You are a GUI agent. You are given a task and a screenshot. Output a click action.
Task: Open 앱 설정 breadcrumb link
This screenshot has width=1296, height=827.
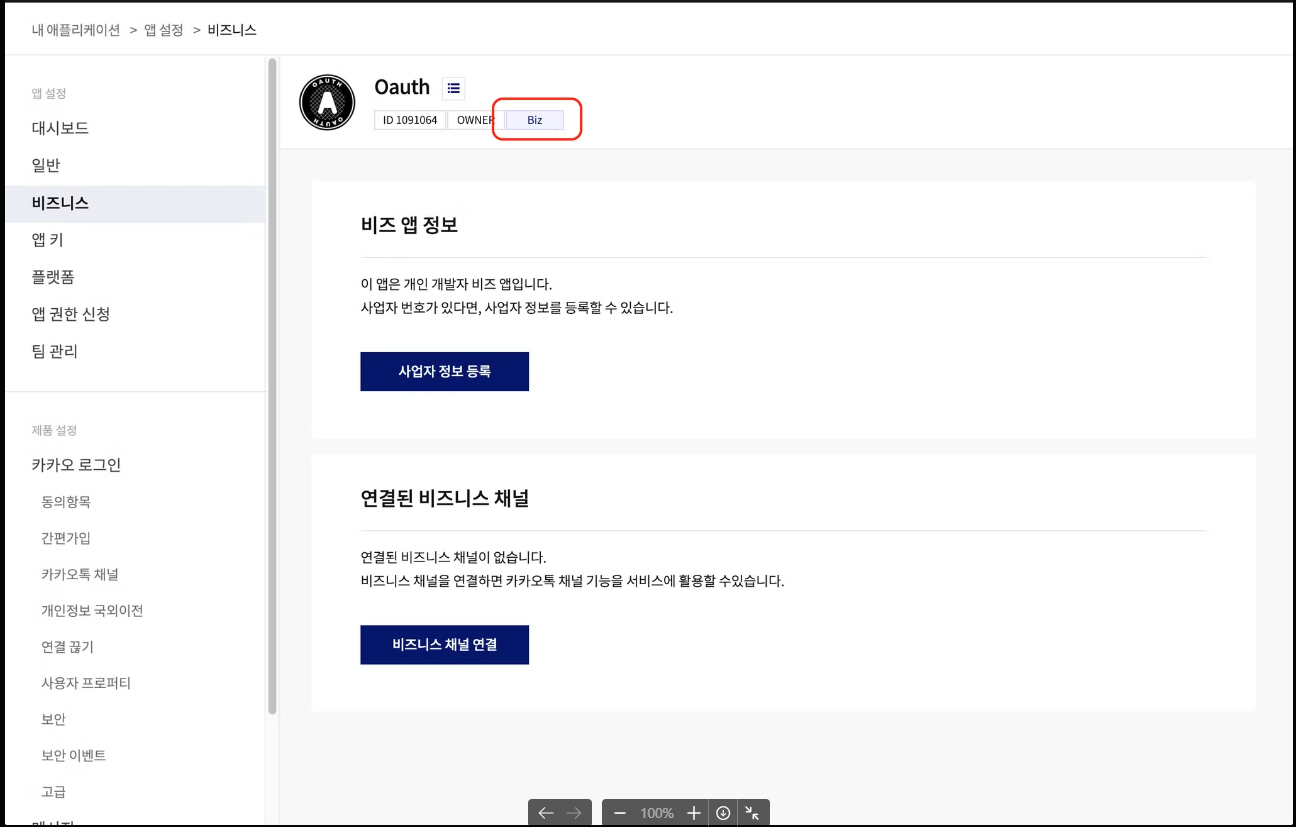pyautogui.click(x=164, y=30)
